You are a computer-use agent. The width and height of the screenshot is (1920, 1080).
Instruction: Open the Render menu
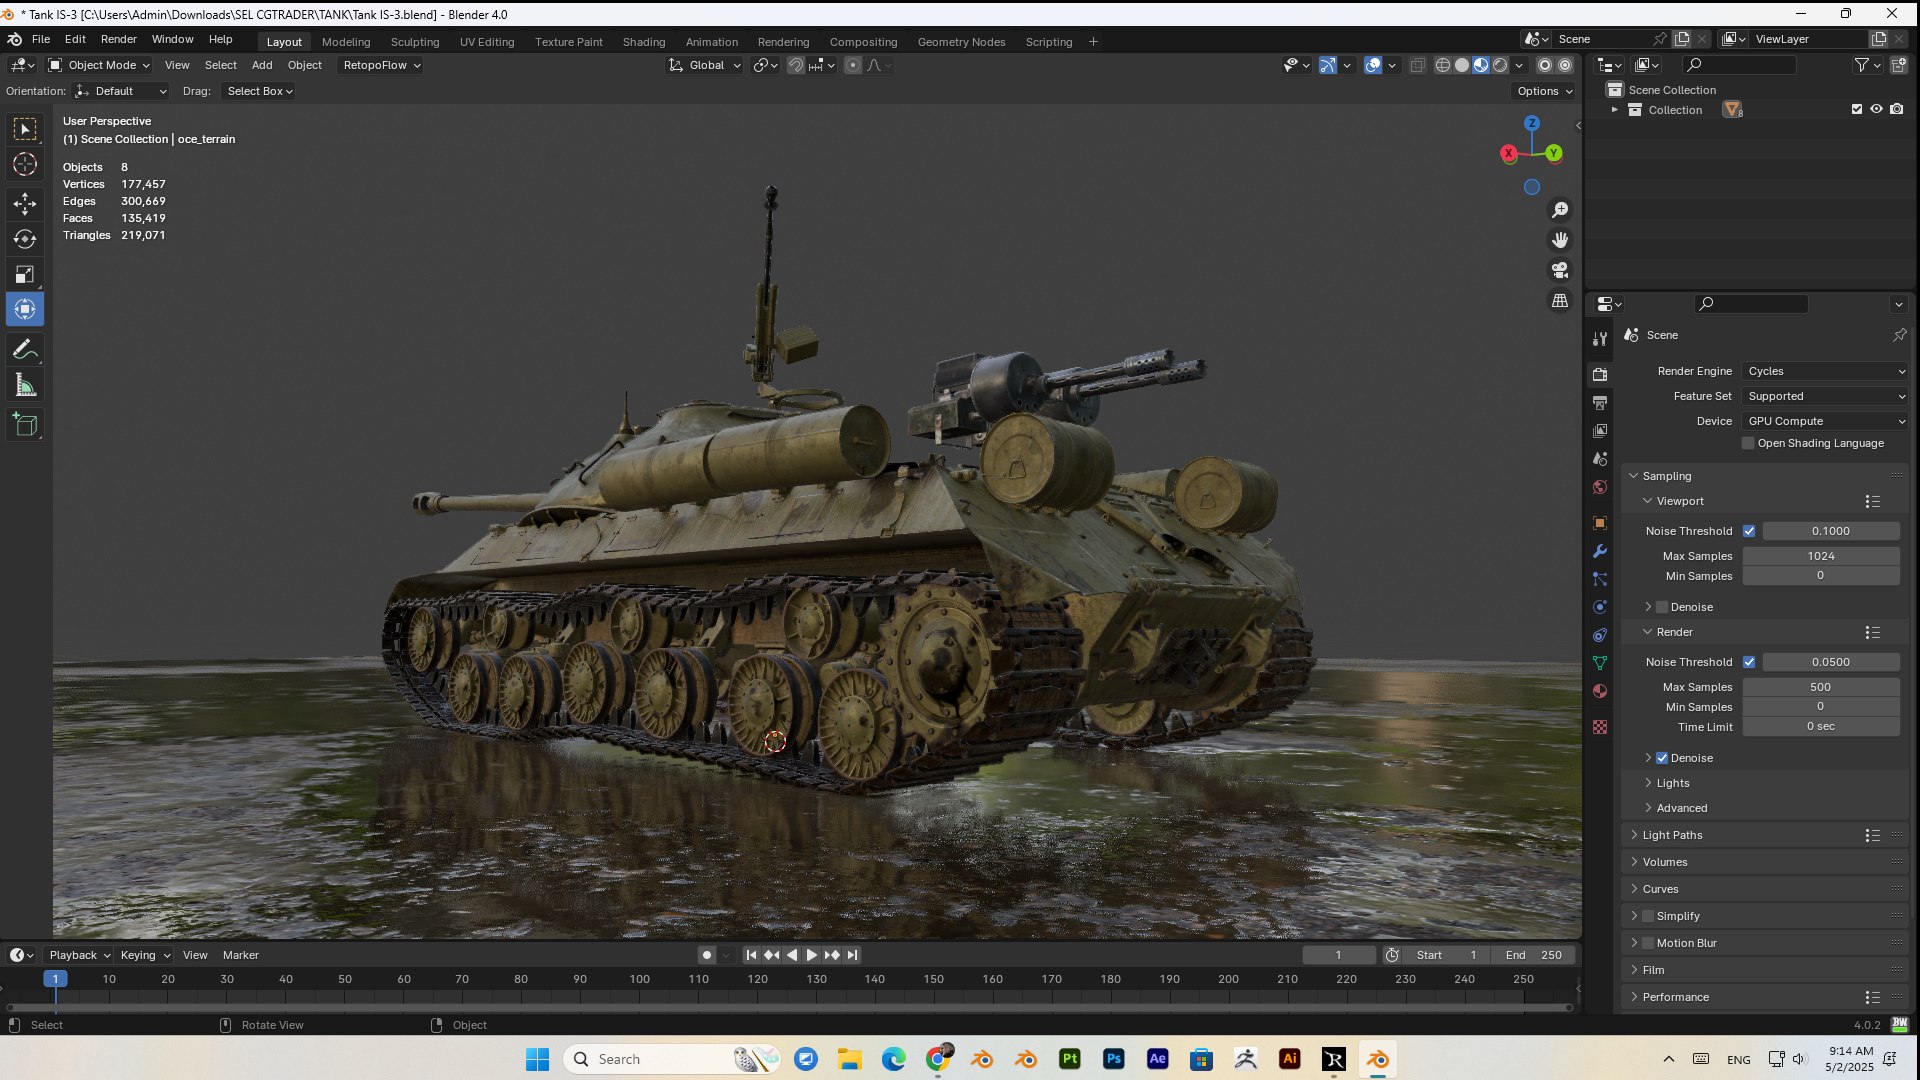(x=118, y=39)
